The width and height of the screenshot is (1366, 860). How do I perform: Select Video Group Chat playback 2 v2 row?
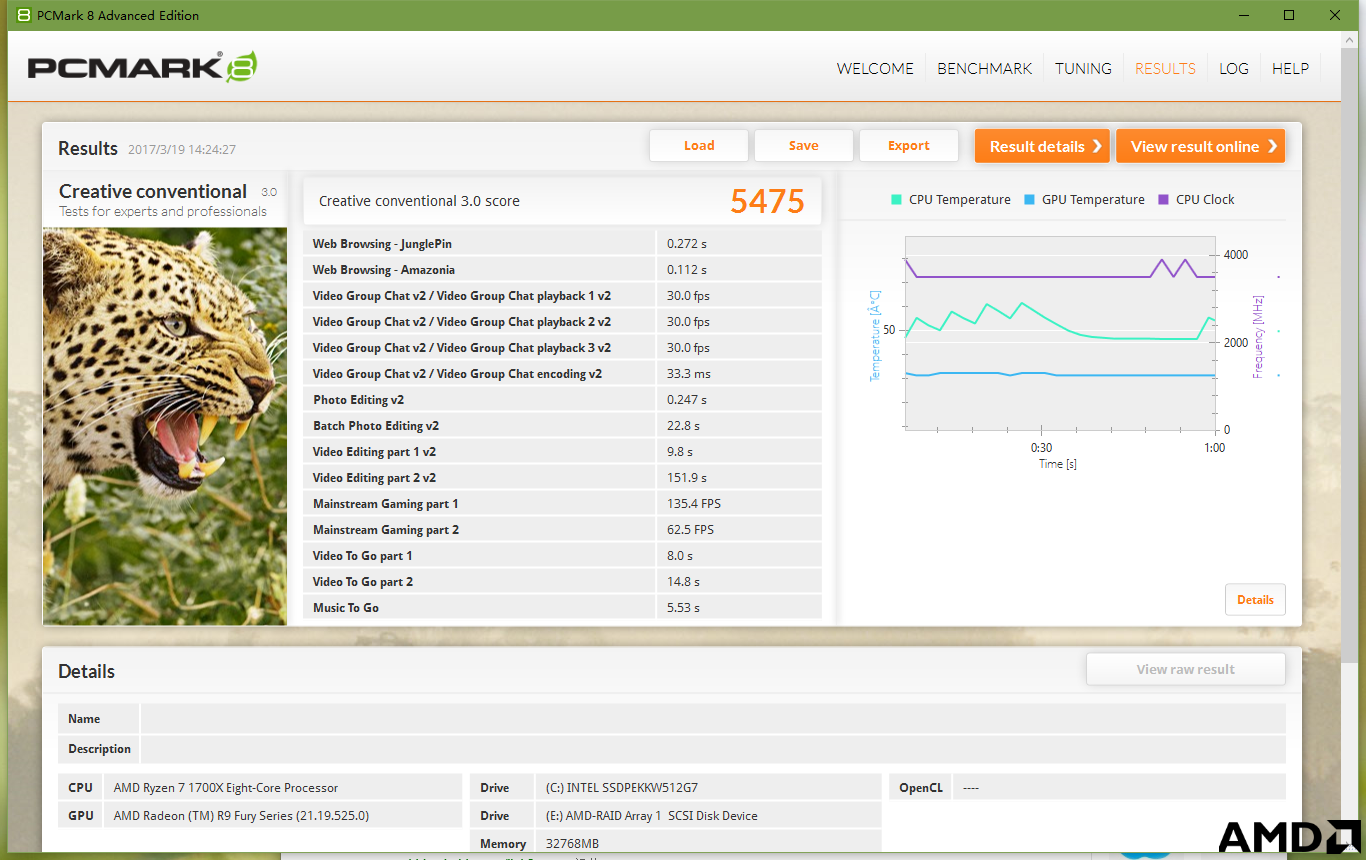(562, 322)
